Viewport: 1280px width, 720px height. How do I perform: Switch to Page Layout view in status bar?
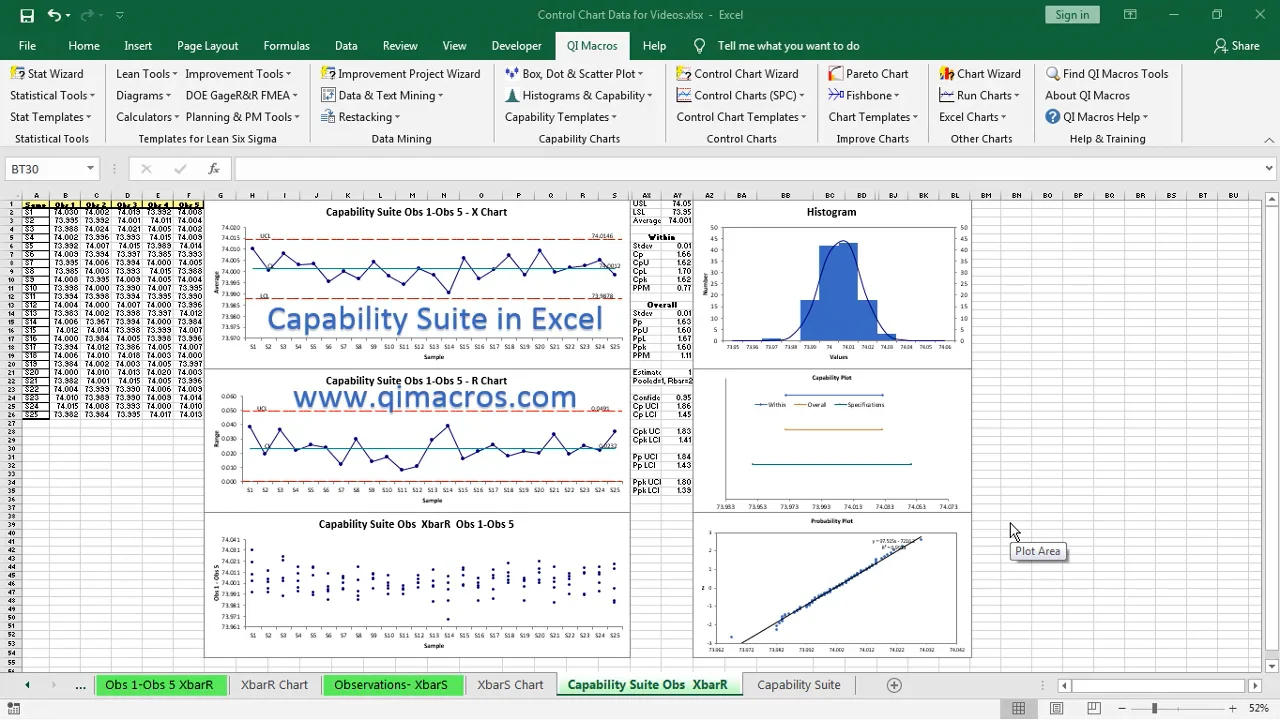point(1056,709)
